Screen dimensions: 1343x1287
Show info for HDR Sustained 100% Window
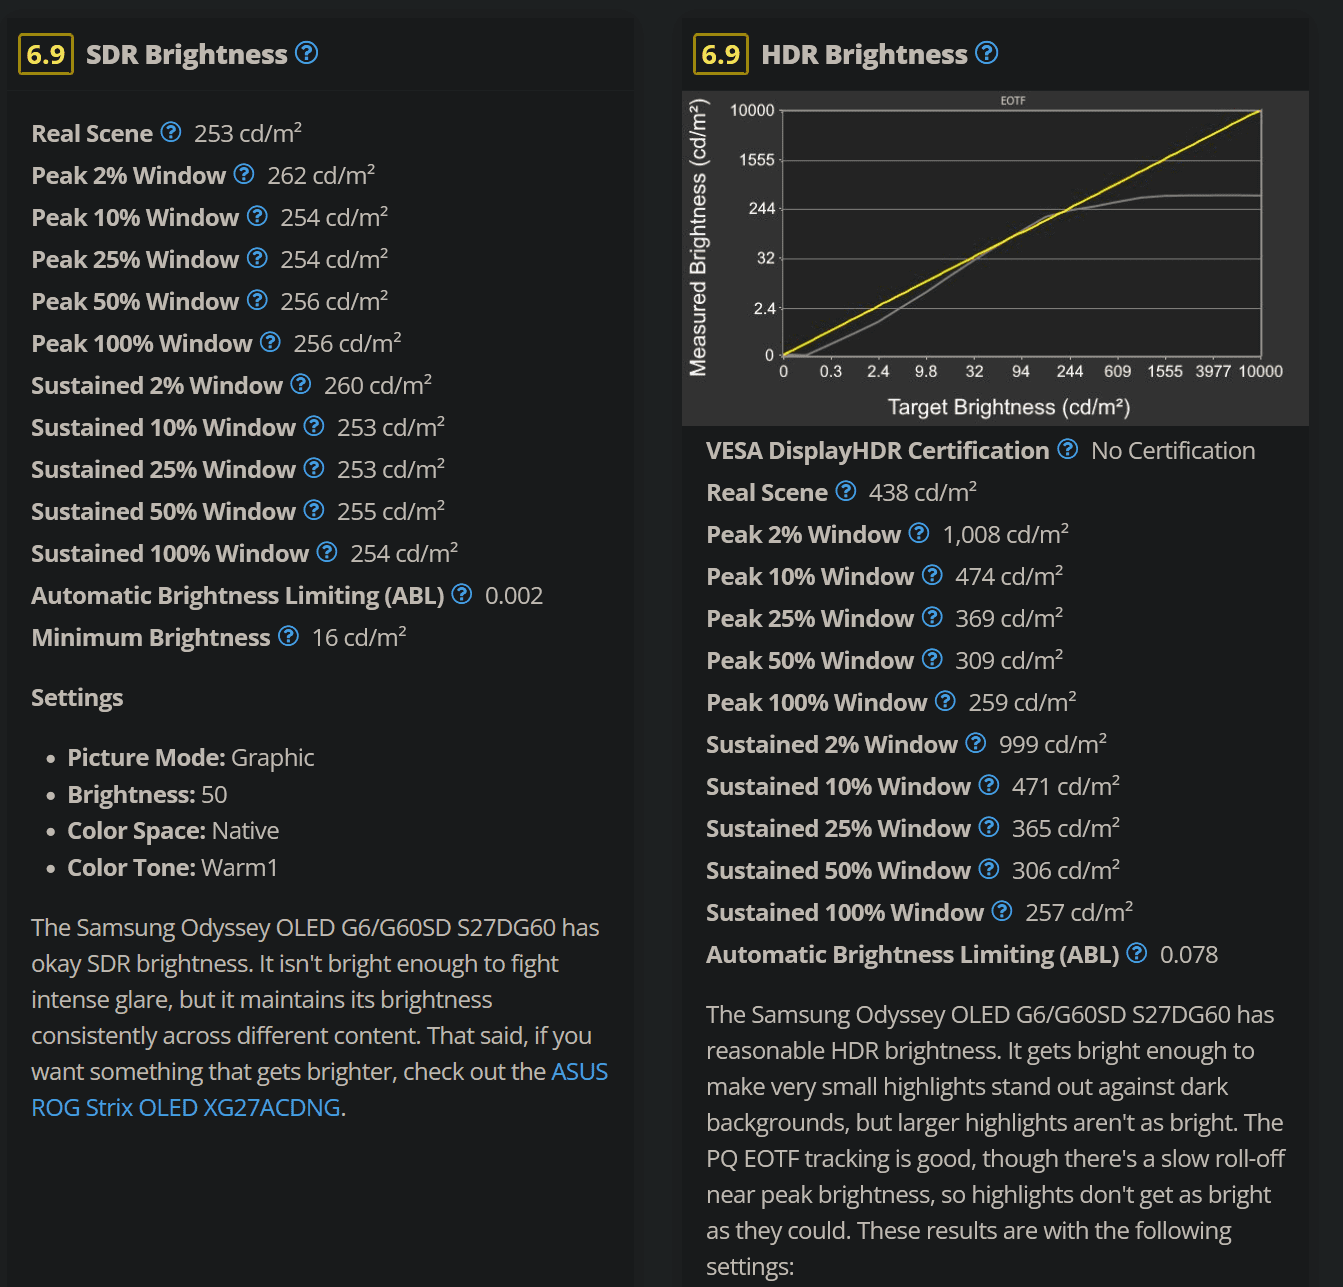click(1002, 911)
